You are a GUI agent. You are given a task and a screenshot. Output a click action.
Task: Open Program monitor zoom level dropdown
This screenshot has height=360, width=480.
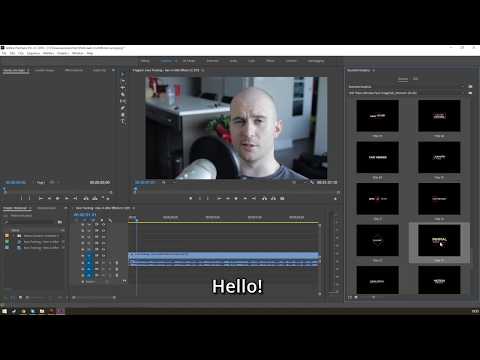tap(168, 182)
